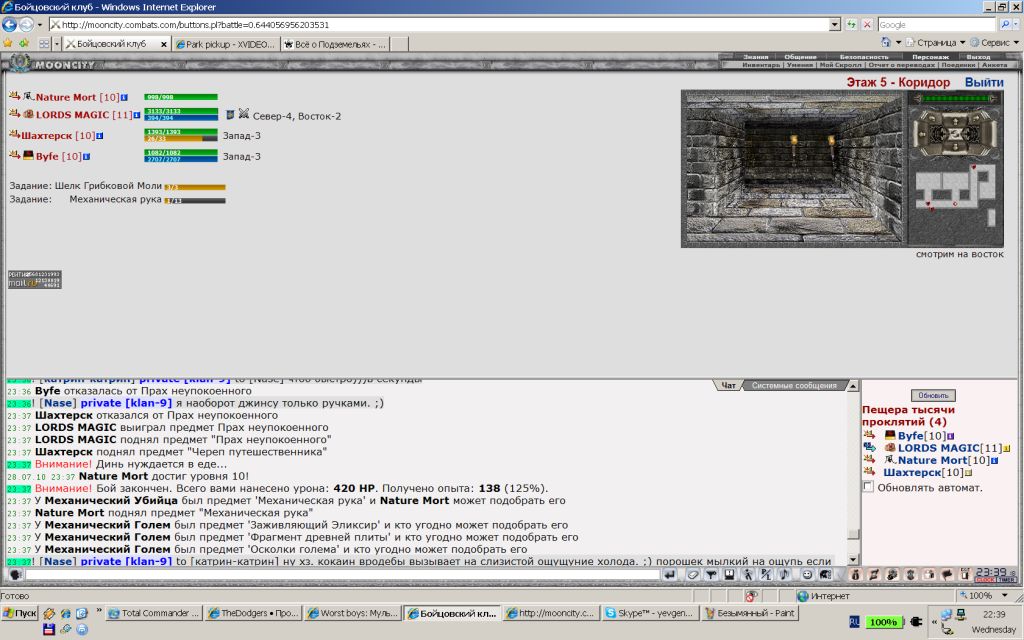Image resolution: width=1024 pixels, height=640 pixels.
Task: Click the private message arrow before Шахтерск
Action: (14, 135)
